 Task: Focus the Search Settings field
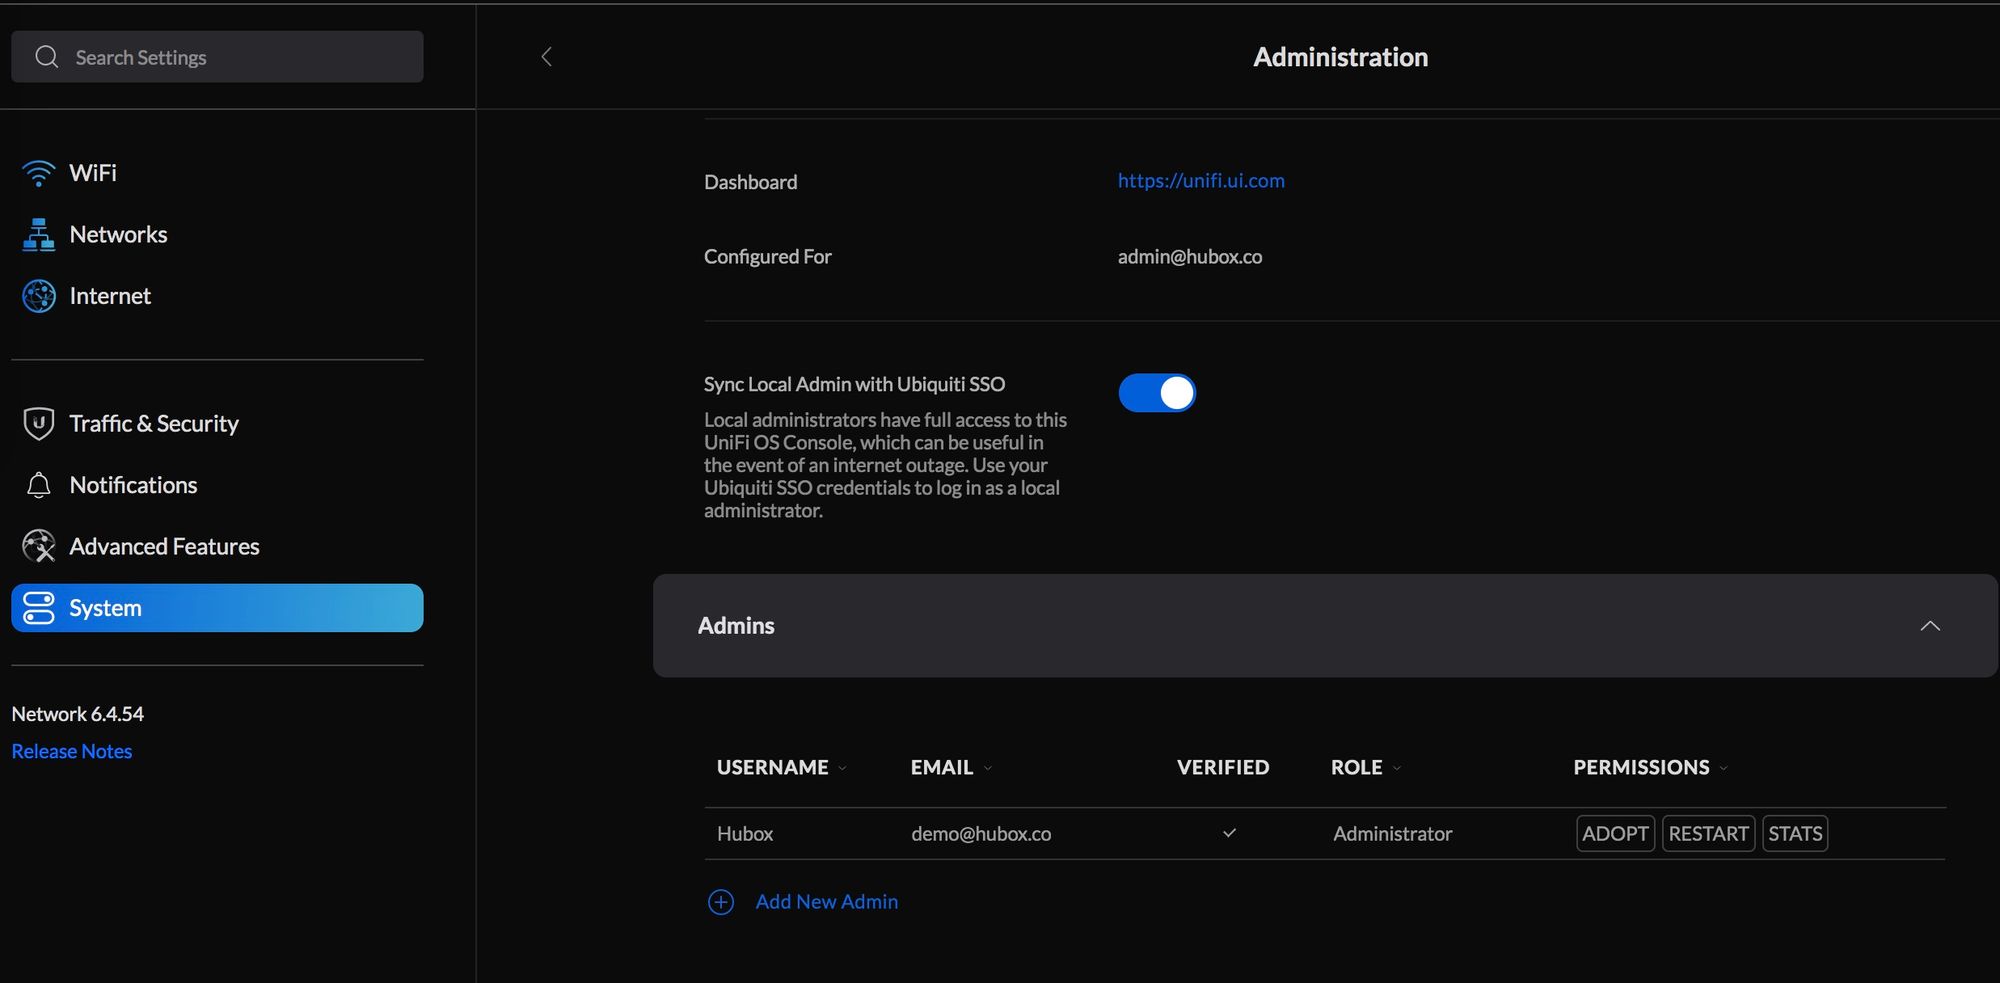point(217,57)
